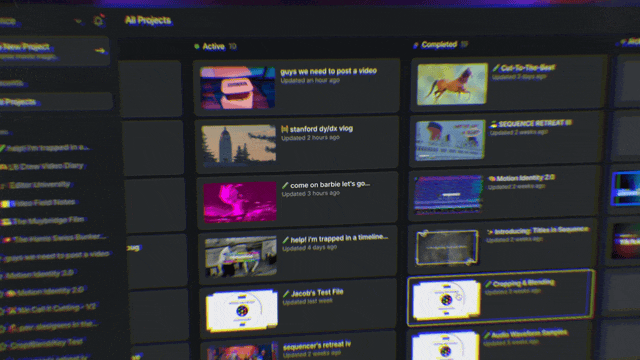Screen dimensions: 640x360
Task: Click pencil icon beside 'Jacob's Test File'
Action: (286, 293)
